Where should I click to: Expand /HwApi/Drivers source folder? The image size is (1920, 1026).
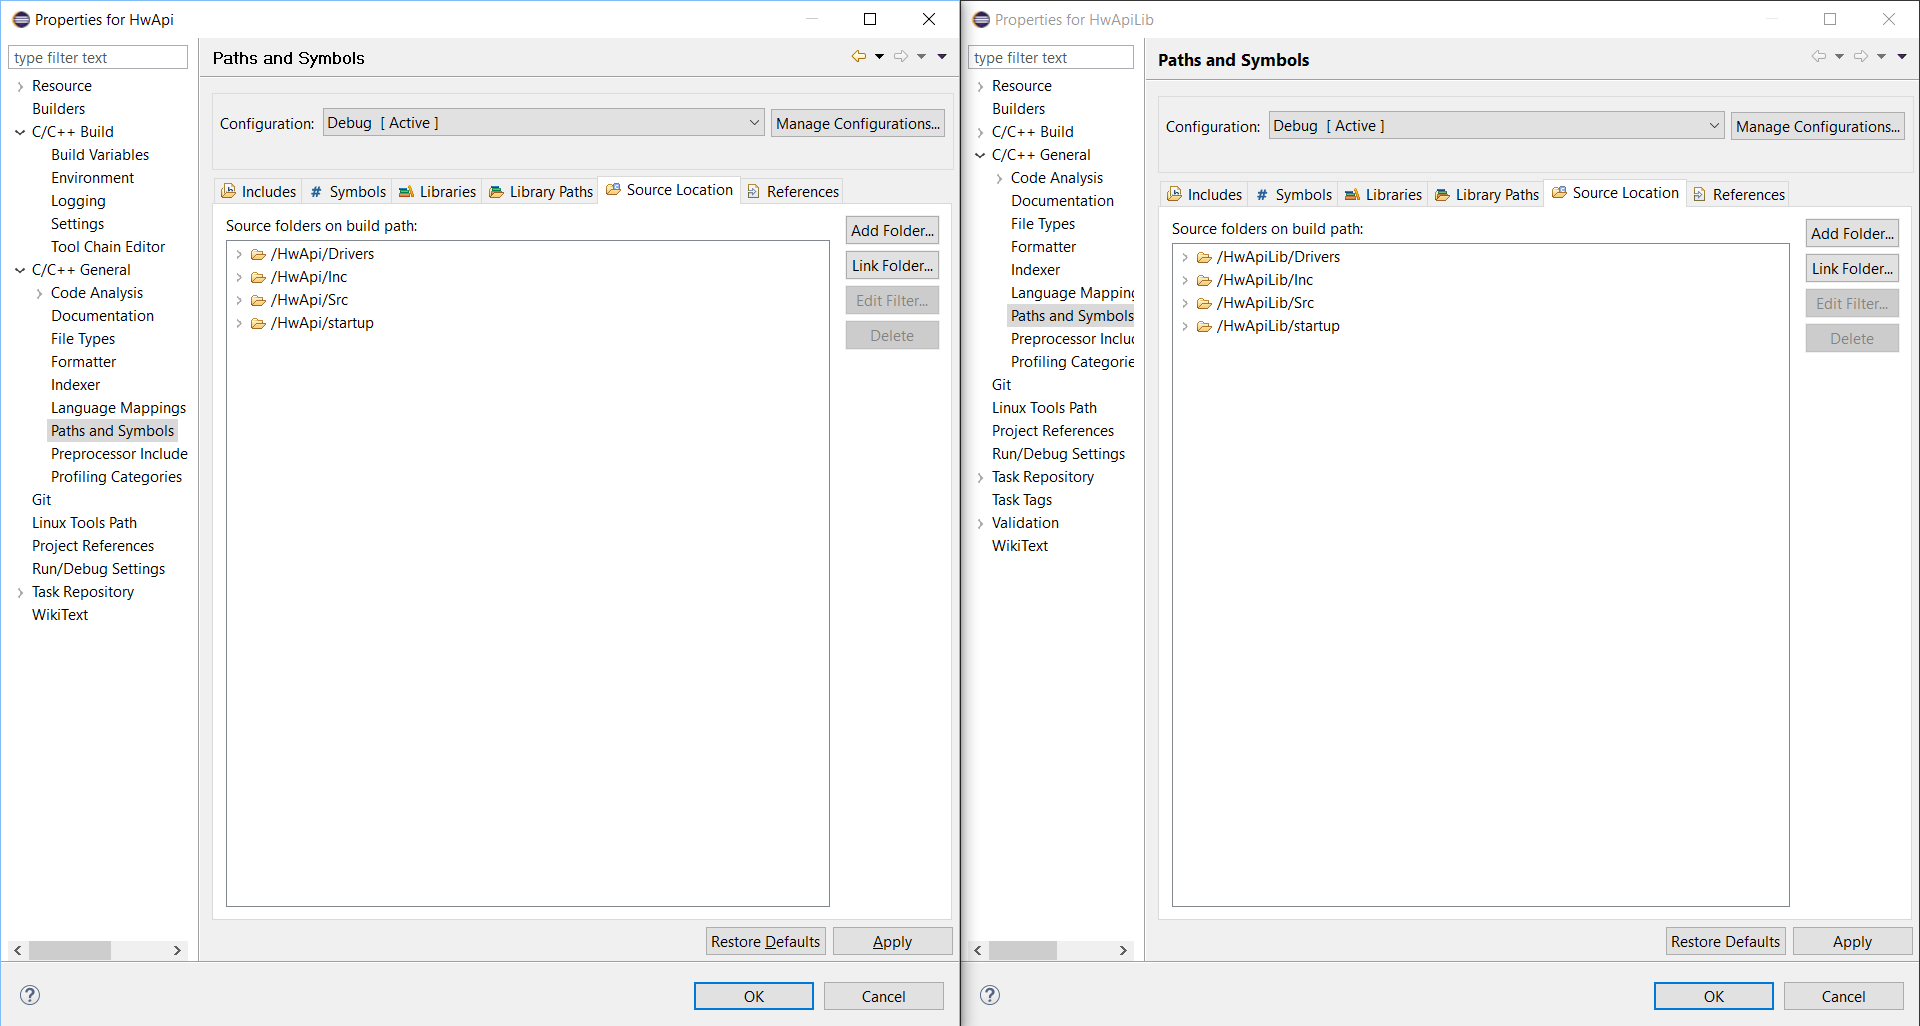coord(239,254)
